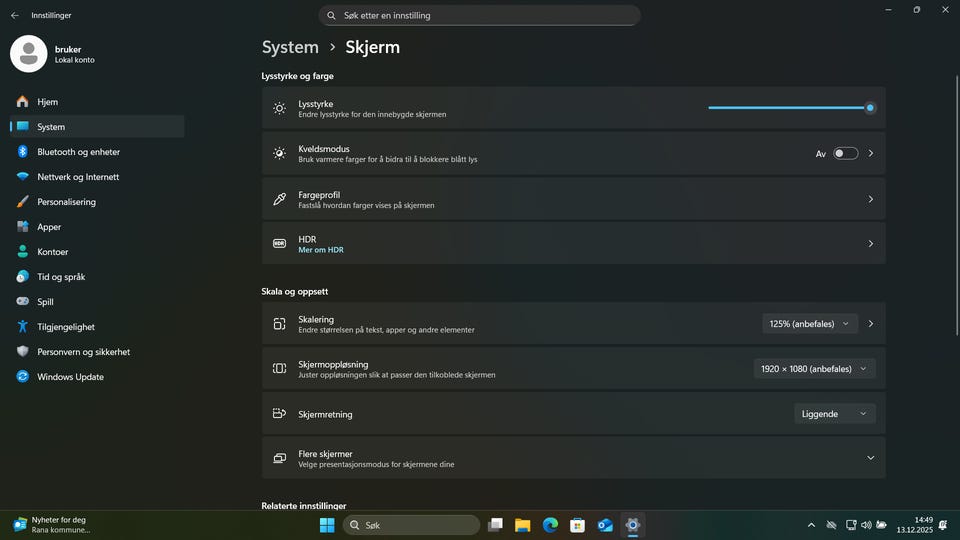Click the Bluetooth og enheter sidebar icon
Image resolution: width=960 pixels, height=540 pixels.
22,152
